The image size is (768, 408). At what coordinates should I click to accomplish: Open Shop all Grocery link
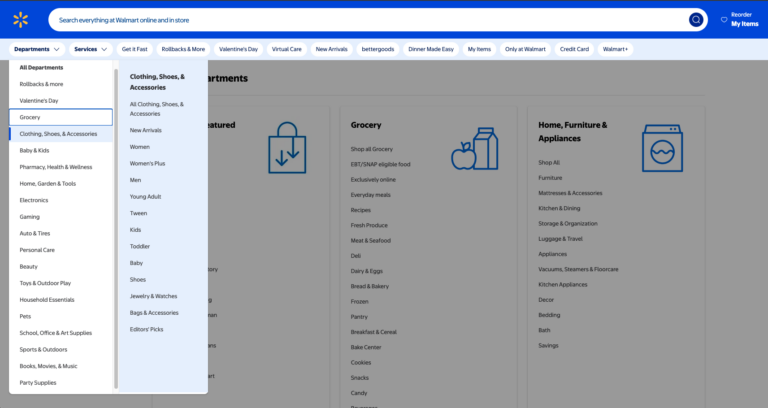coord(372,149)
